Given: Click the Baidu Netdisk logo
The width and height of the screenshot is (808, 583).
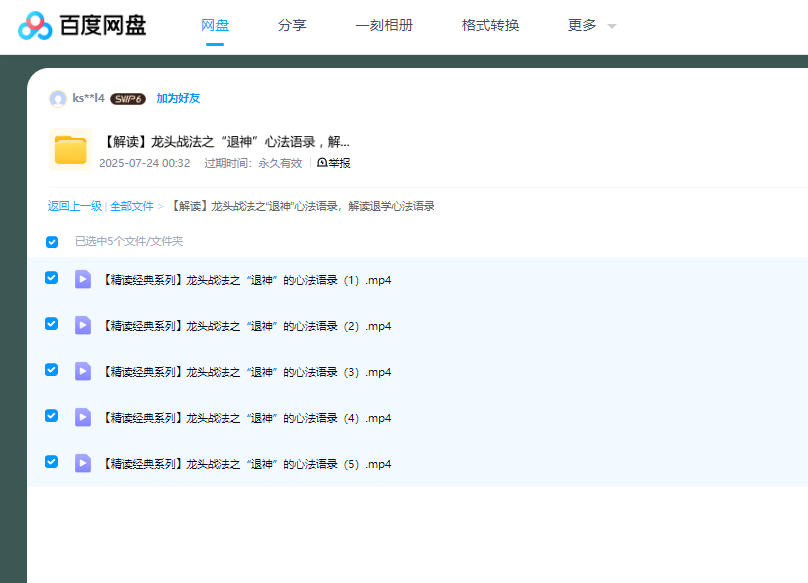Looking at the screenshot, I should point(82,26).
